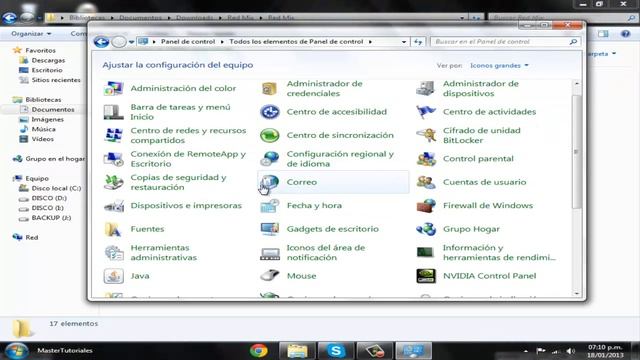Viewport: 640px width, 360px height.
Task: Click 'Todos los elementos de Panel de control' breadcrumb
Action: coord(296,42)
